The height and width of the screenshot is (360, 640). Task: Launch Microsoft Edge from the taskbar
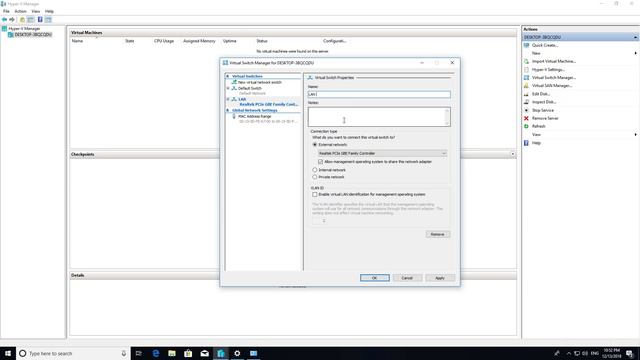[x=156, y=353]
